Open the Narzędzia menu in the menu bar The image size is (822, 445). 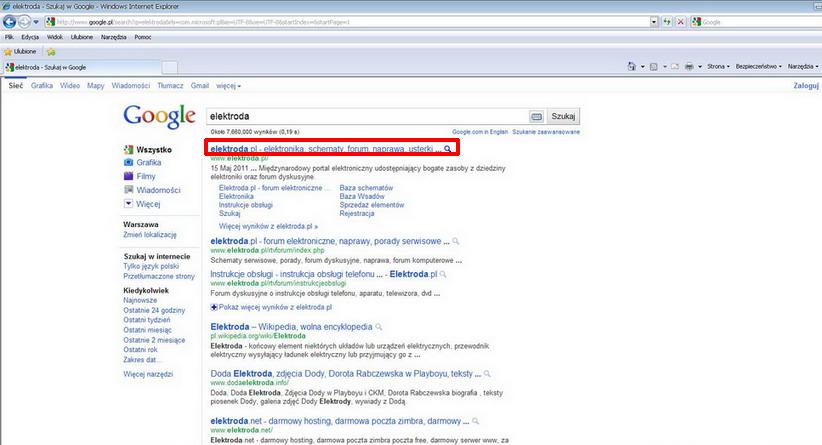click(x=114, y=37)
